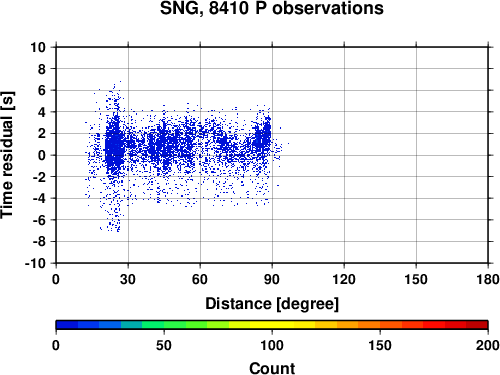Viewport: 500px width, 375px height.
Task: Pick the yellow segment at count 100
Action: (x=272, y=325)
